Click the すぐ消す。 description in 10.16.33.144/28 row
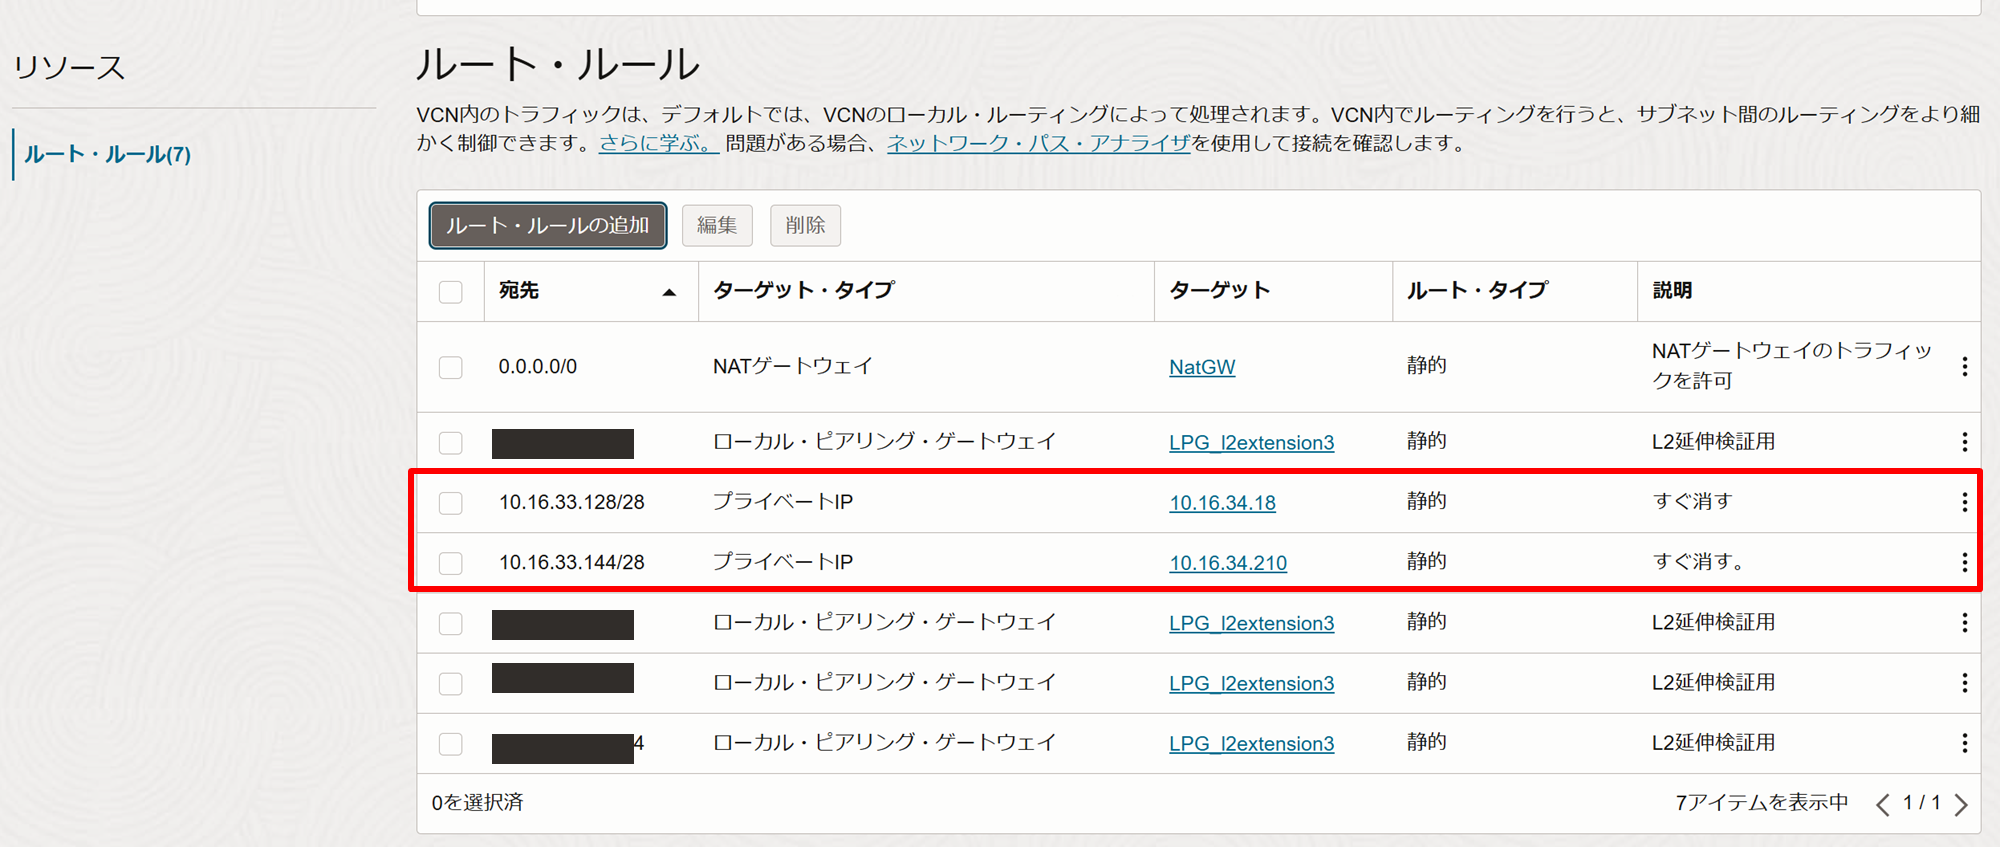Image resolution: width=2000 pixels, height=847 pixels. (1698, 561)
